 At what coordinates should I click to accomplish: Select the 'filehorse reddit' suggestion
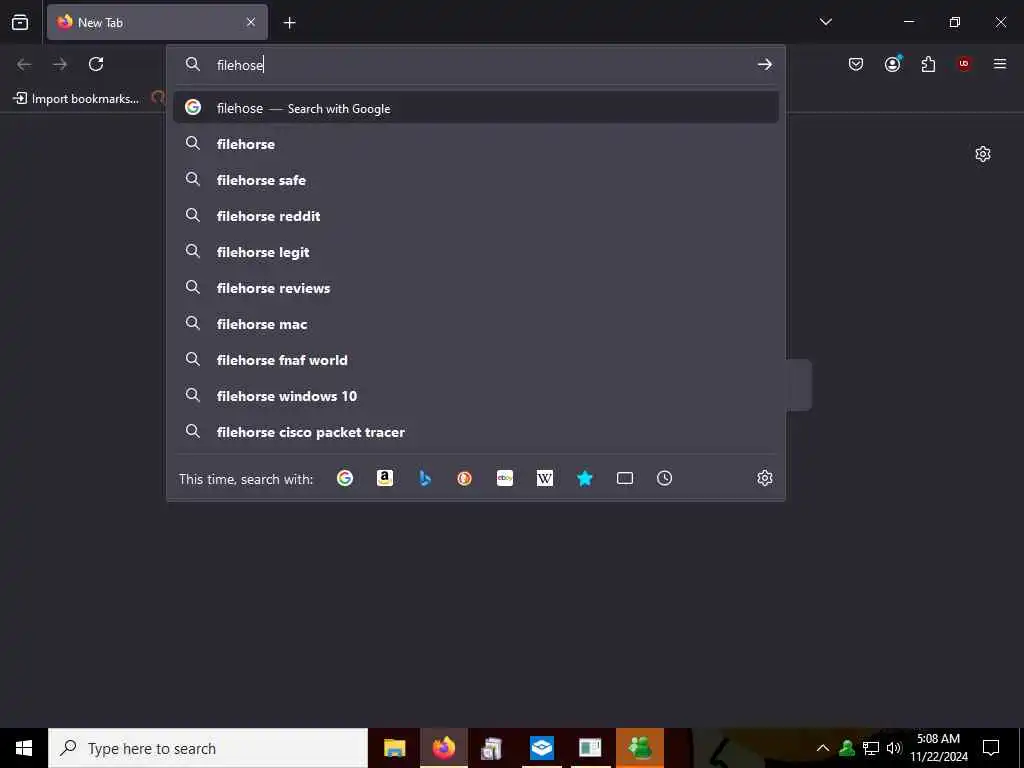pyautogui.click(x=475, y=216)
